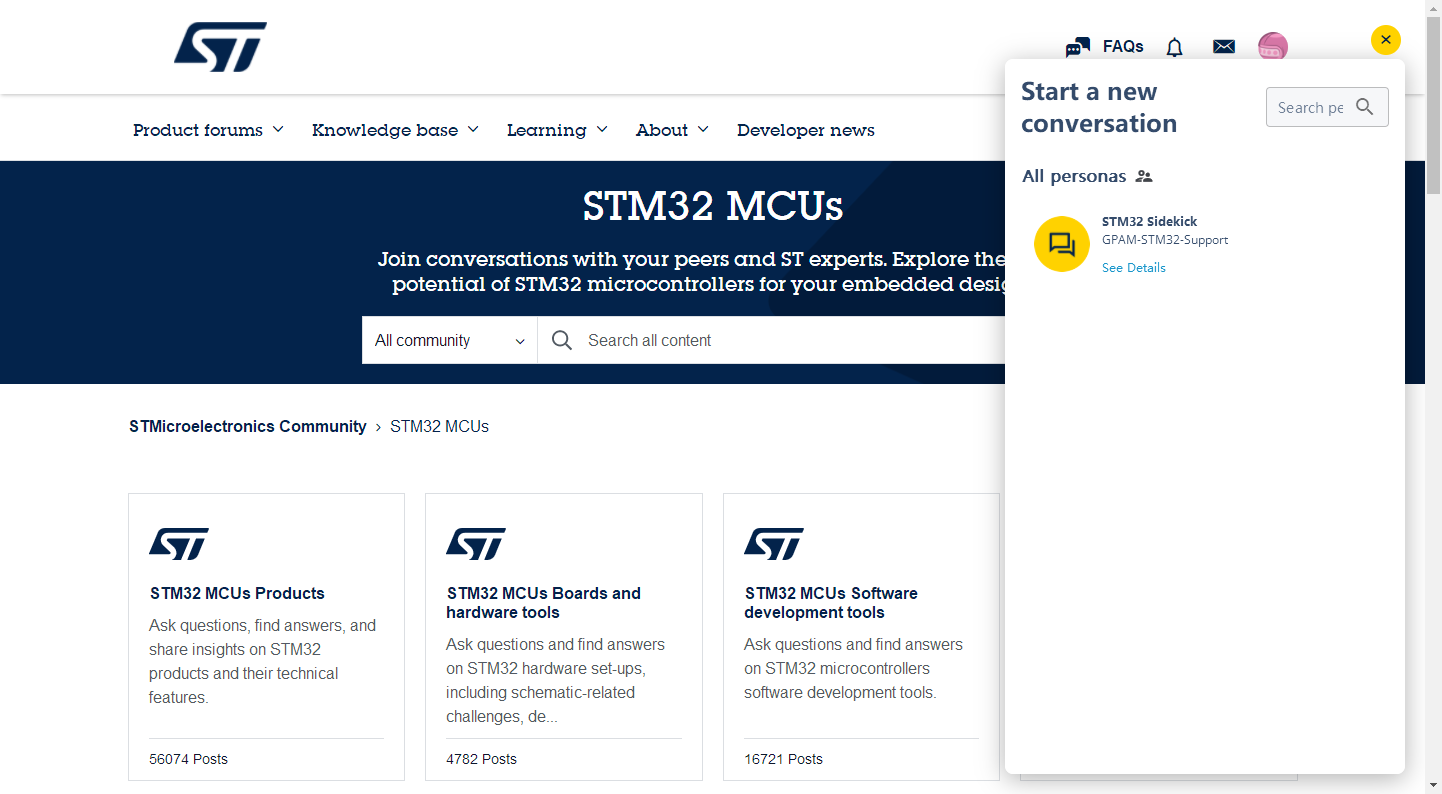This screenshot has height=794, width=1442.
Task: Click the GPAM-STM32-Support label
Action: click(1165, 240)
